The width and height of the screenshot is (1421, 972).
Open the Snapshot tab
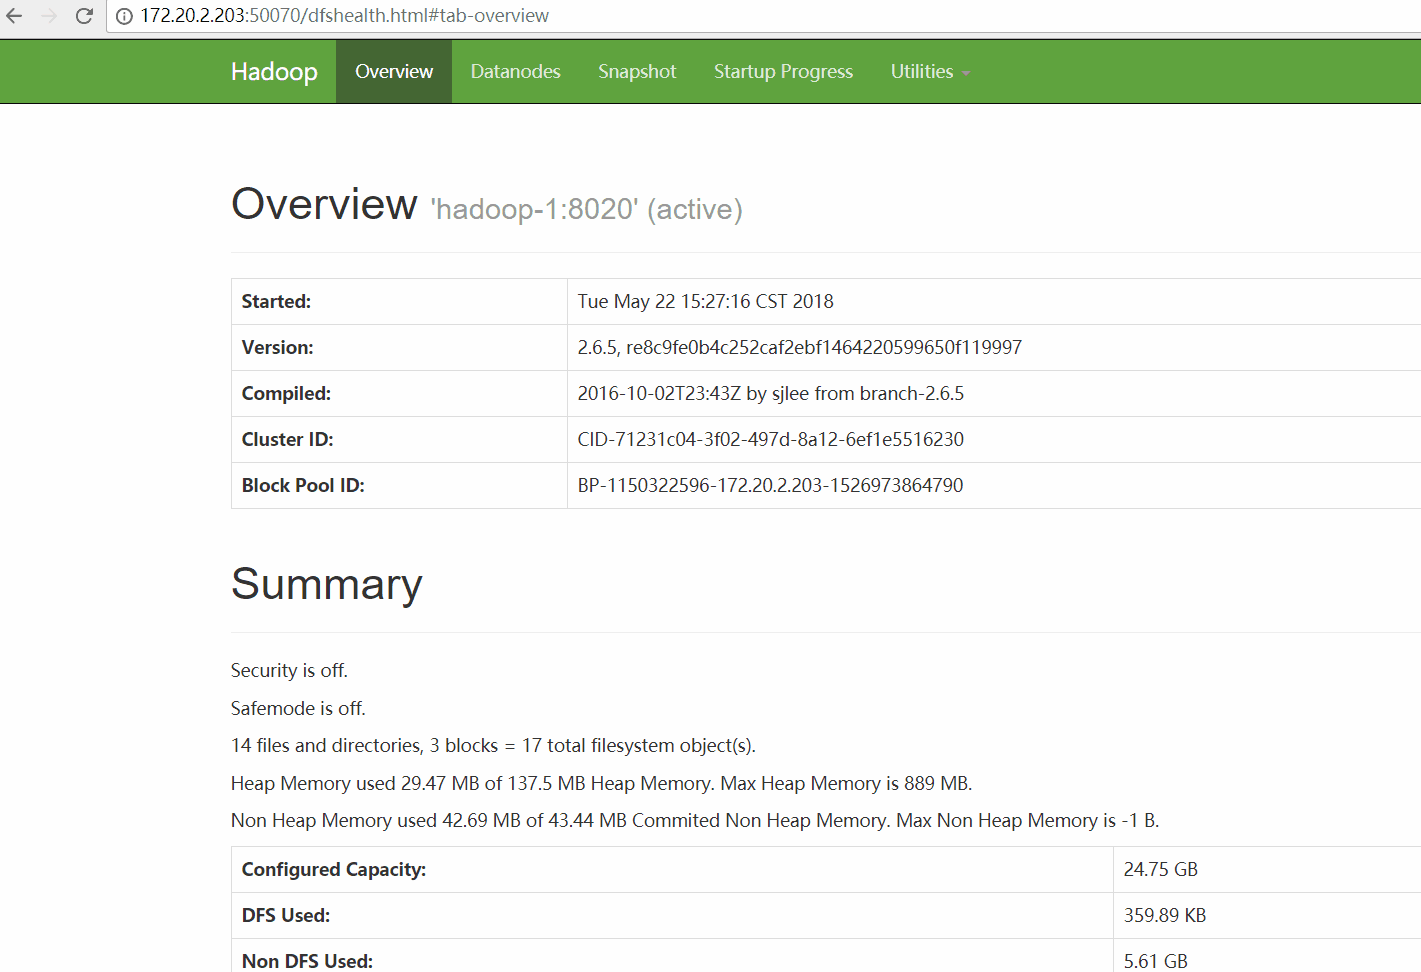pos(637,72)
